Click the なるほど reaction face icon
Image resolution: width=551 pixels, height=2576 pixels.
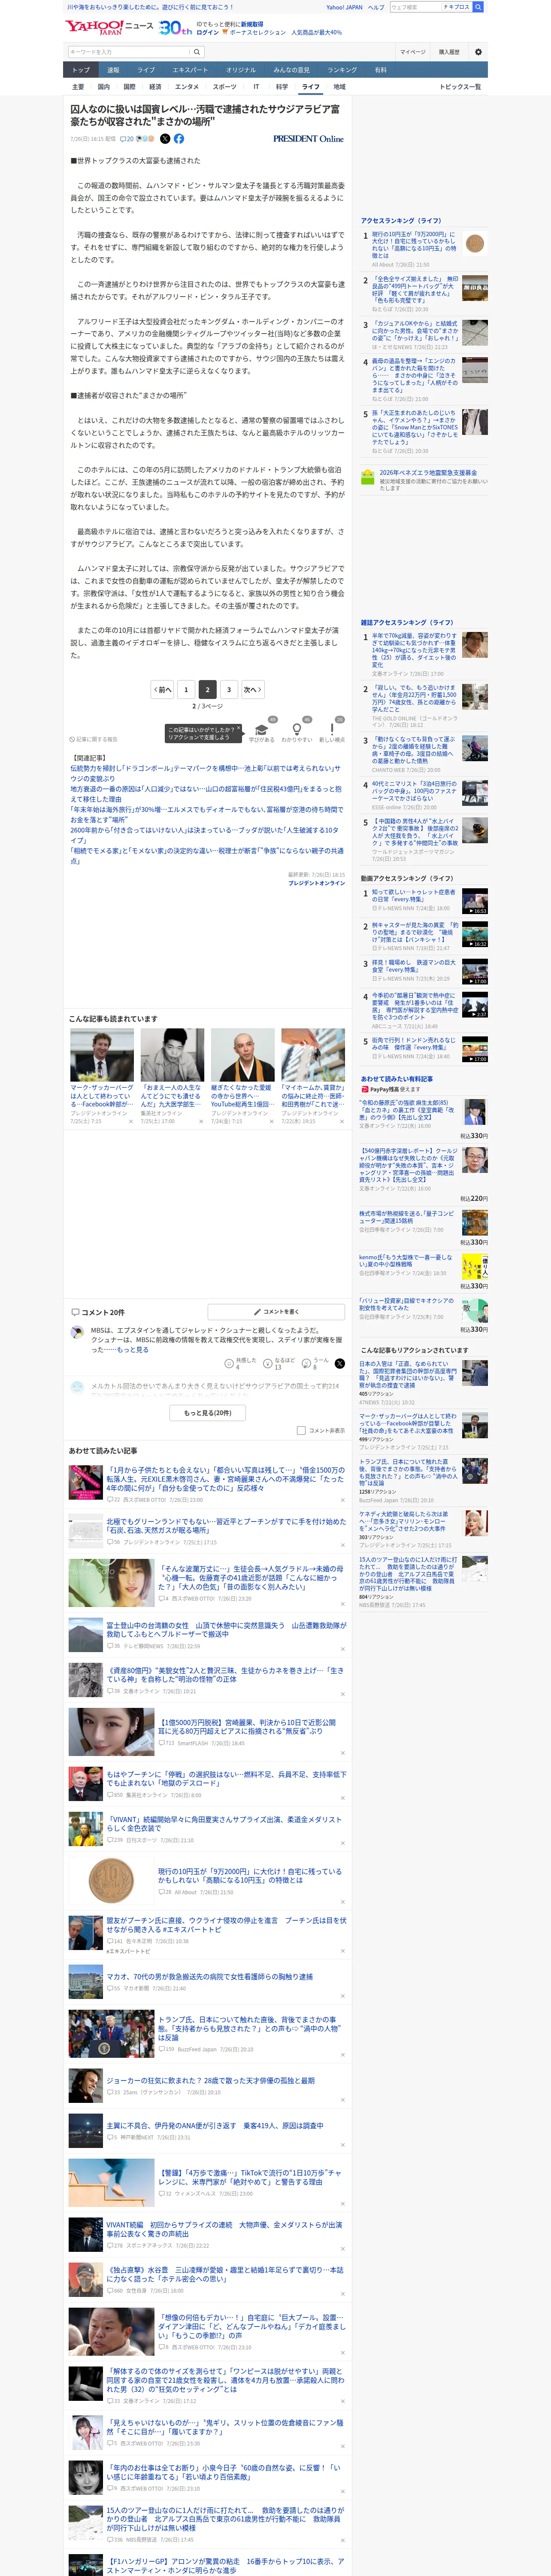268,1363
